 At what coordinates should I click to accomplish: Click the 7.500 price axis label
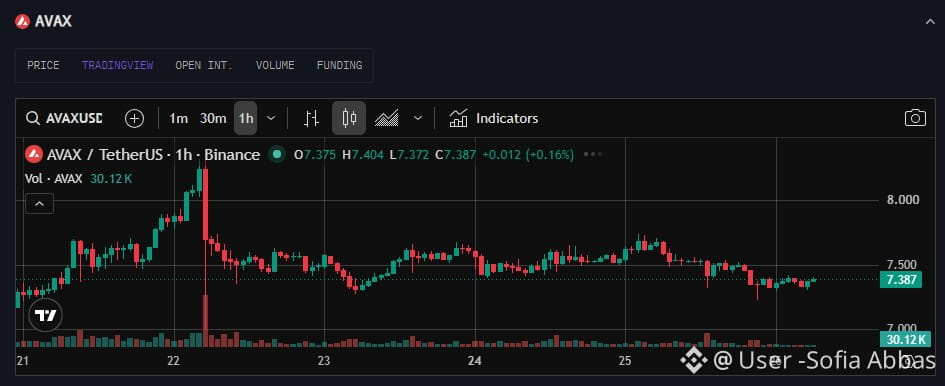[902, 265]
